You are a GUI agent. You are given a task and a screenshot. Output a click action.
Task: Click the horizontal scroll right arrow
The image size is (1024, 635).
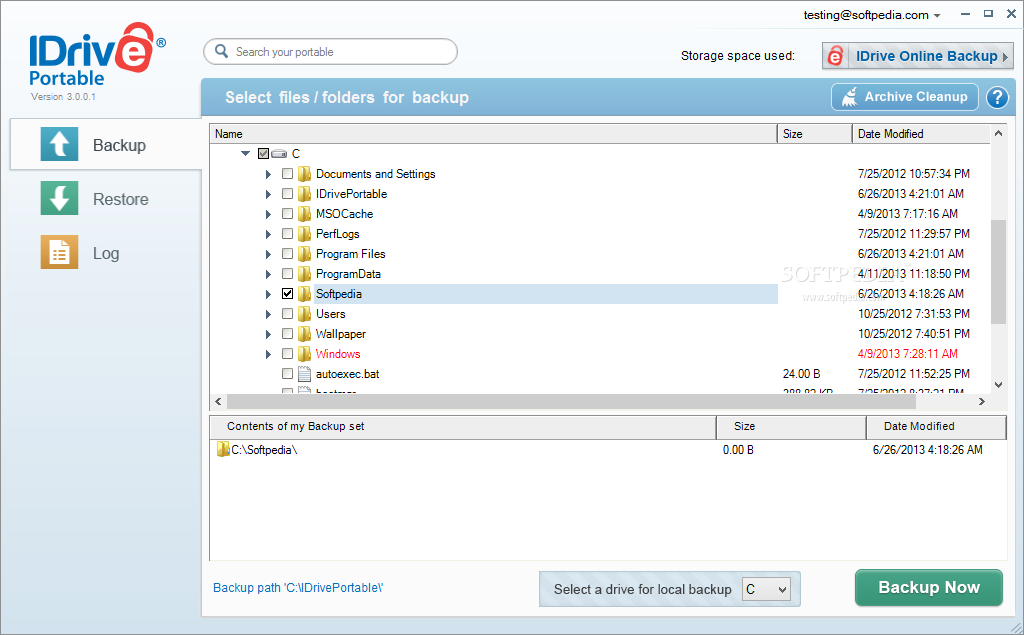coord(982,401)
